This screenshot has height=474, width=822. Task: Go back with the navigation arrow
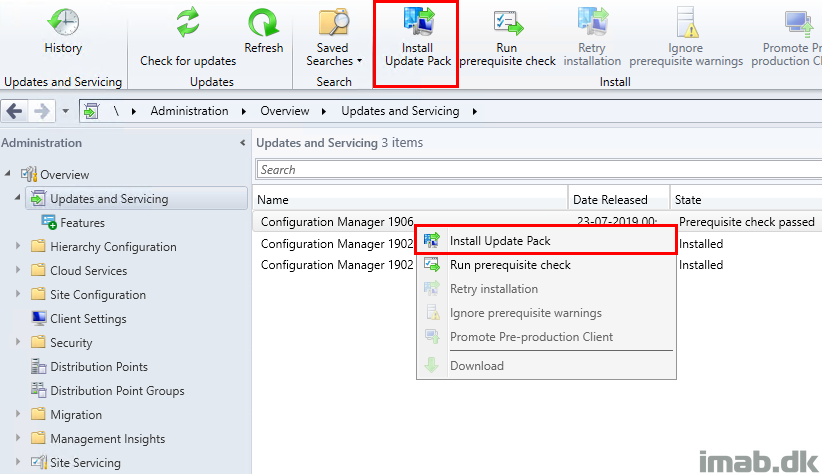[14, 111]
